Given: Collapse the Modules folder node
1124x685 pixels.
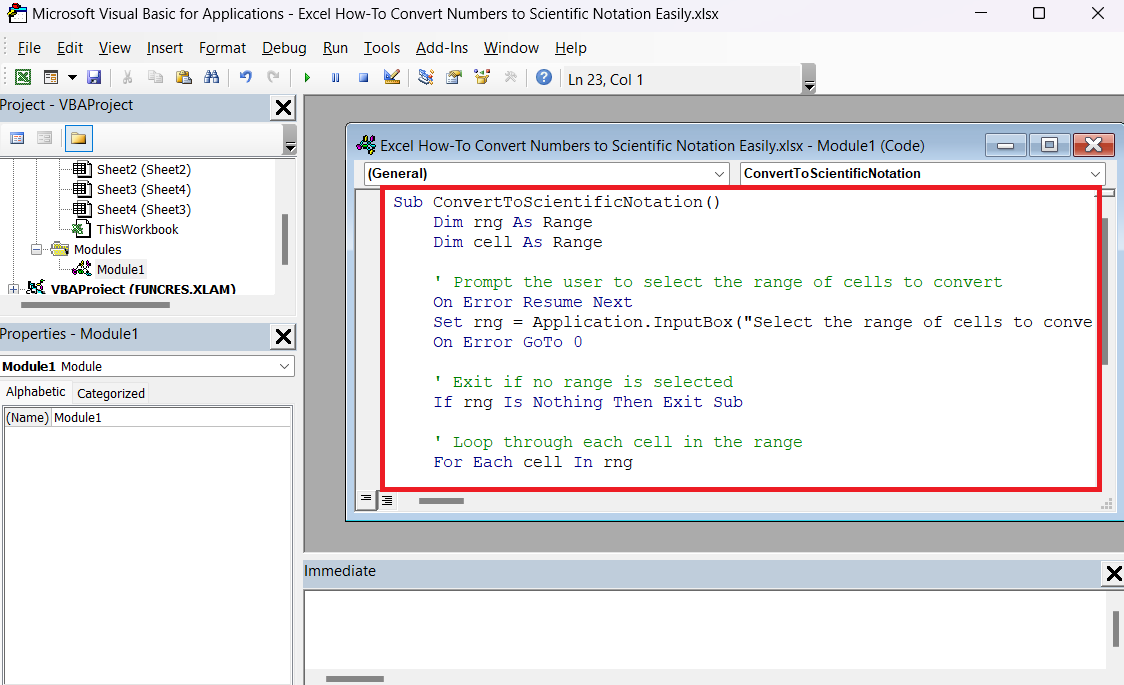Looking at the screenshot, I should point(36,249).
